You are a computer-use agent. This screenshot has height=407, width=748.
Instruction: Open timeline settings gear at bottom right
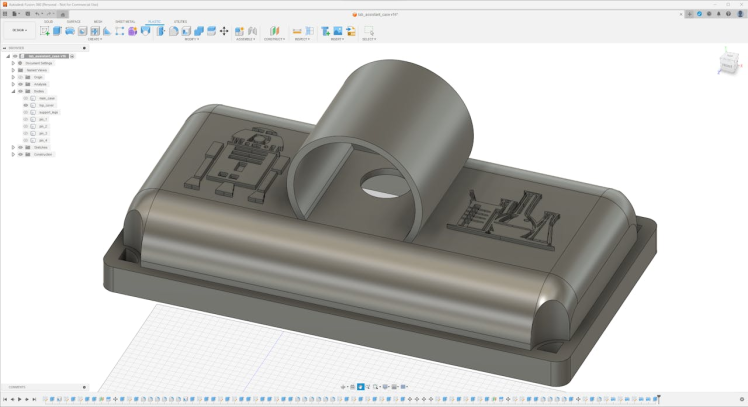(741, 399)
